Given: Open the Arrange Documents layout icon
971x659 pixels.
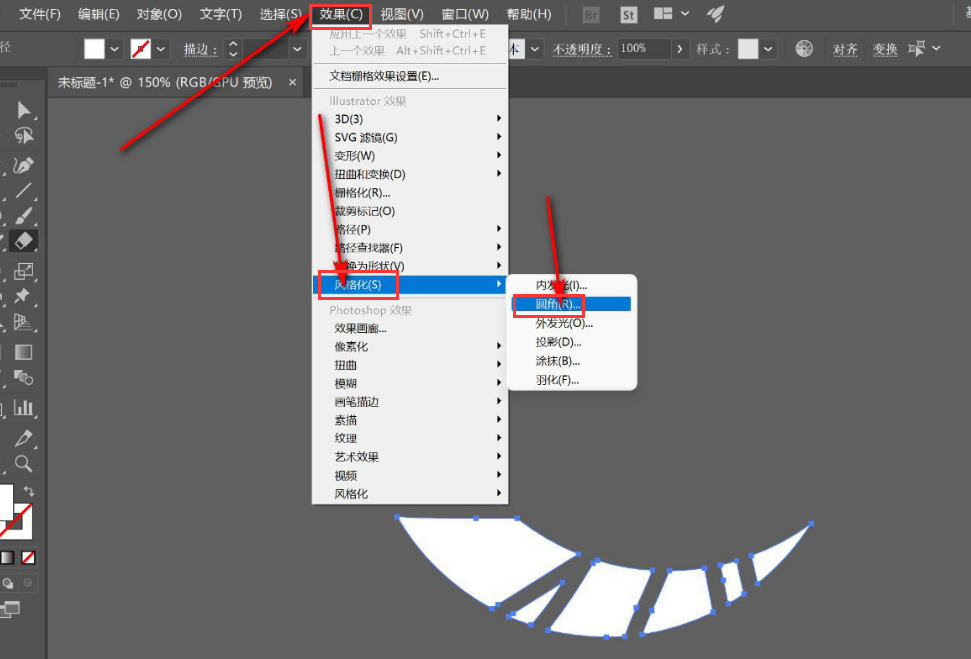Looking at the screenshot, I should [x=661, y=13].
